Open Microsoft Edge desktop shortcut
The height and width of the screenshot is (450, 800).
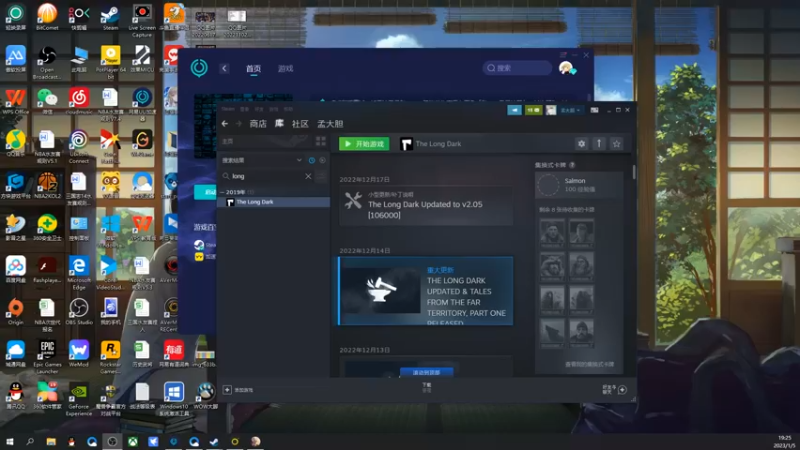coord(79,273)
